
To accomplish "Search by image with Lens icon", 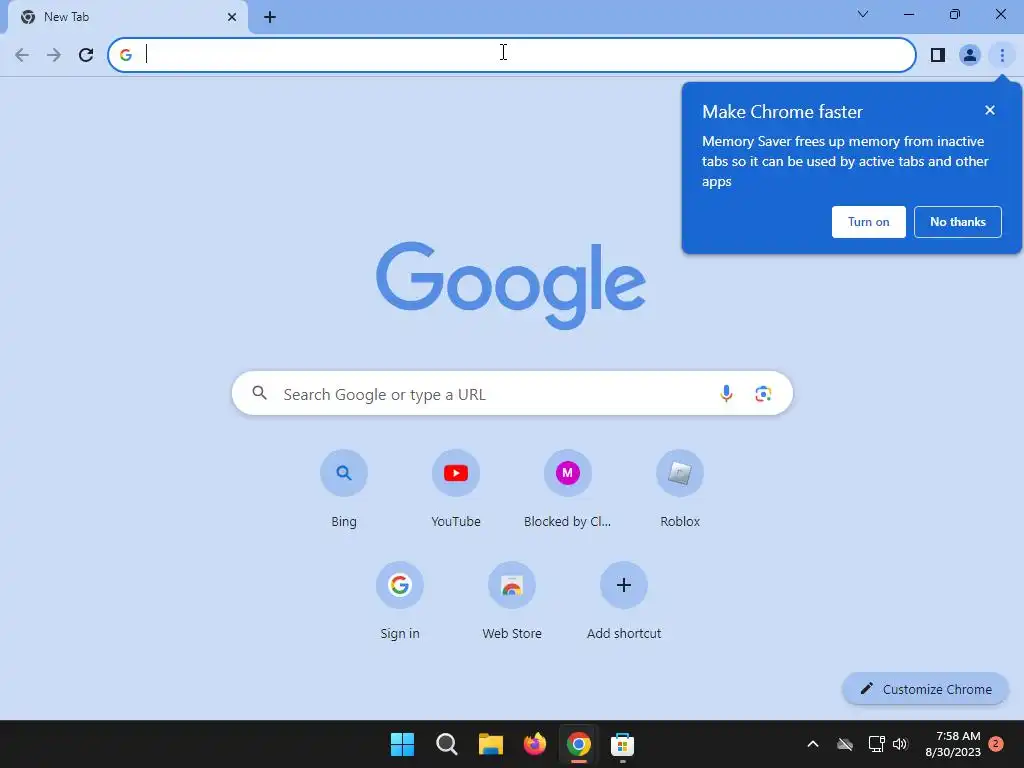I will (x=763, y=393).
